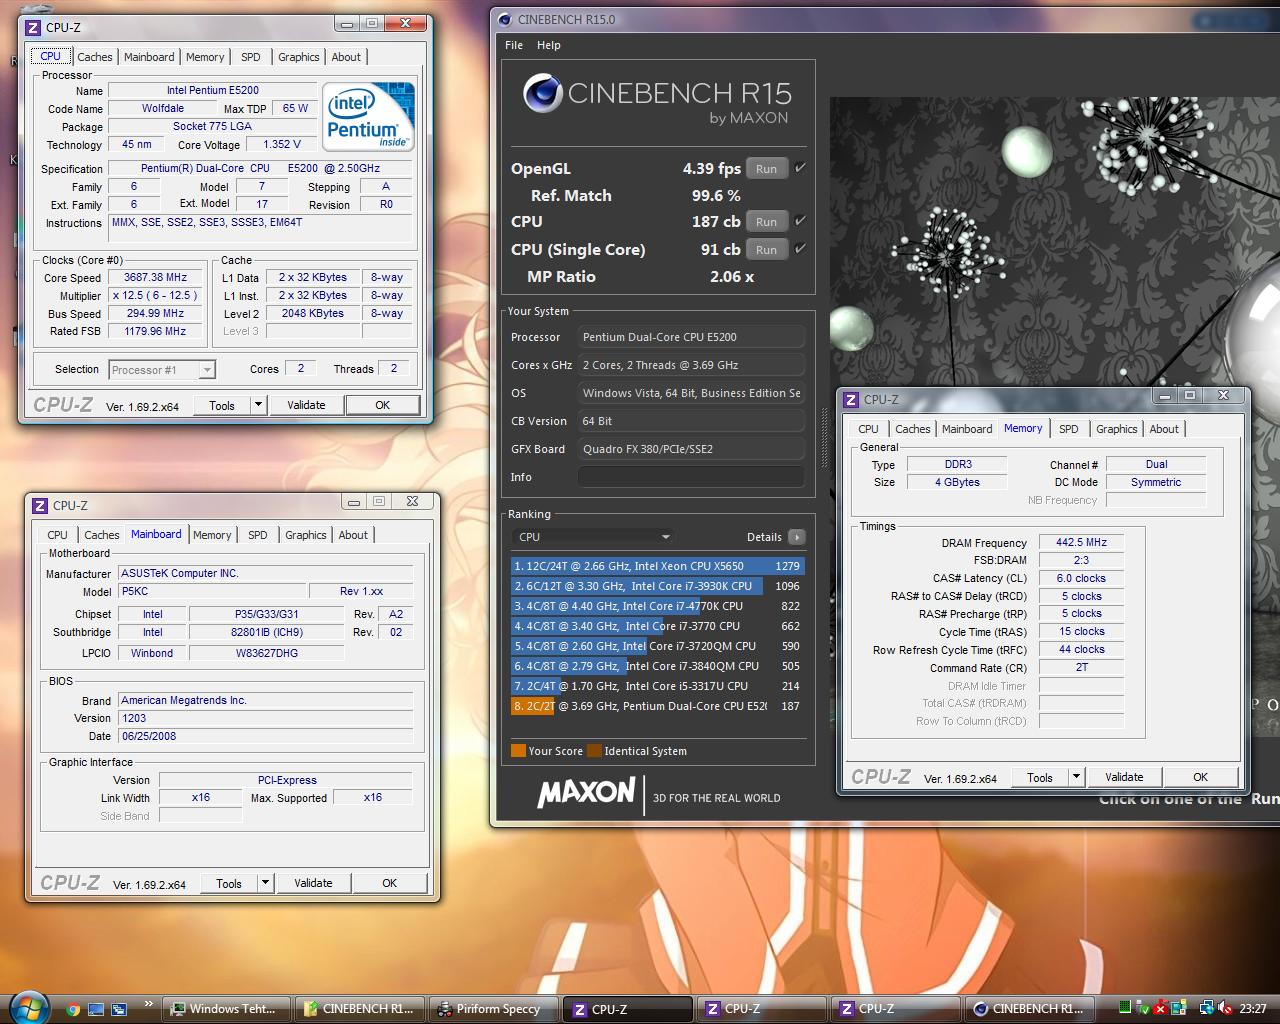Open Tools dropdown arrow in Memory window
Viewport: 1280px width, 1024px height.
click(1076, 777)
